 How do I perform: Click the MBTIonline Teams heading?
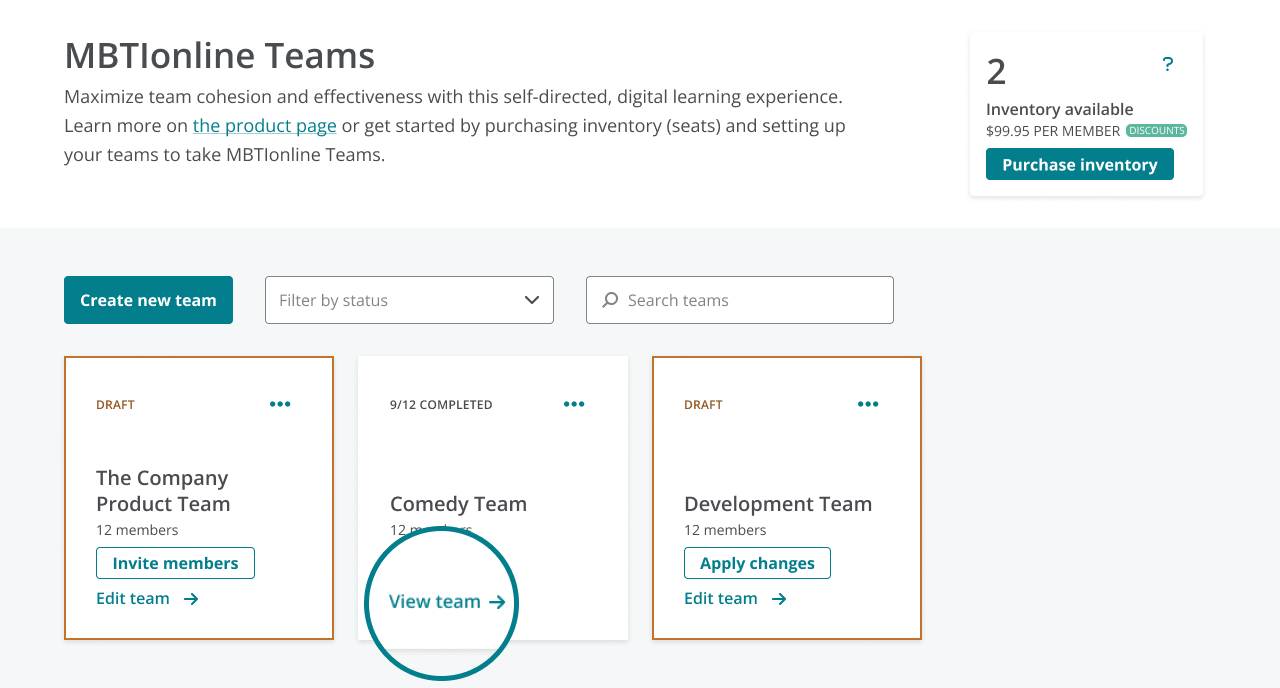[219, 55]
